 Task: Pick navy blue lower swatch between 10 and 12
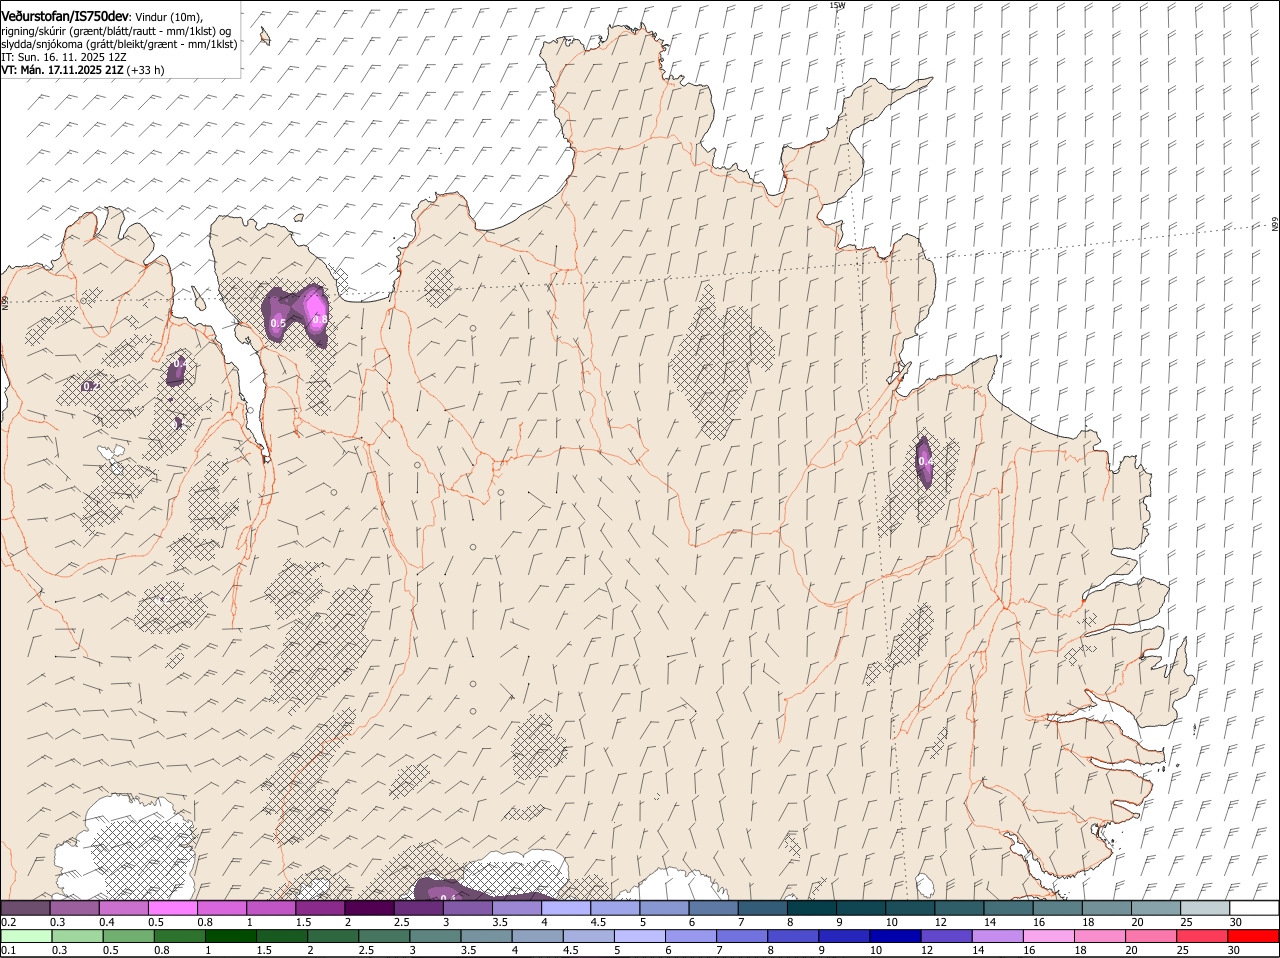(x=895, y=936)
